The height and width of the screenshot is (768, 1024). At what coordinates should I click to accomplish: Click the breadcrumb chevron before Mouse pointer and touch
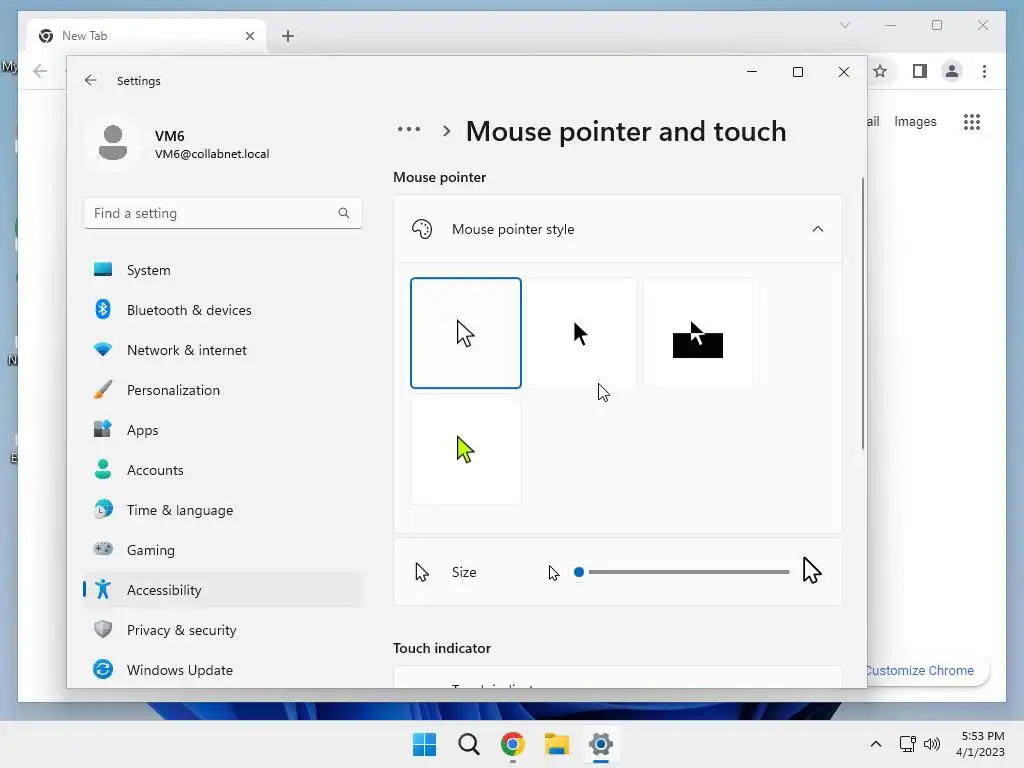click(x=447, y=131)
